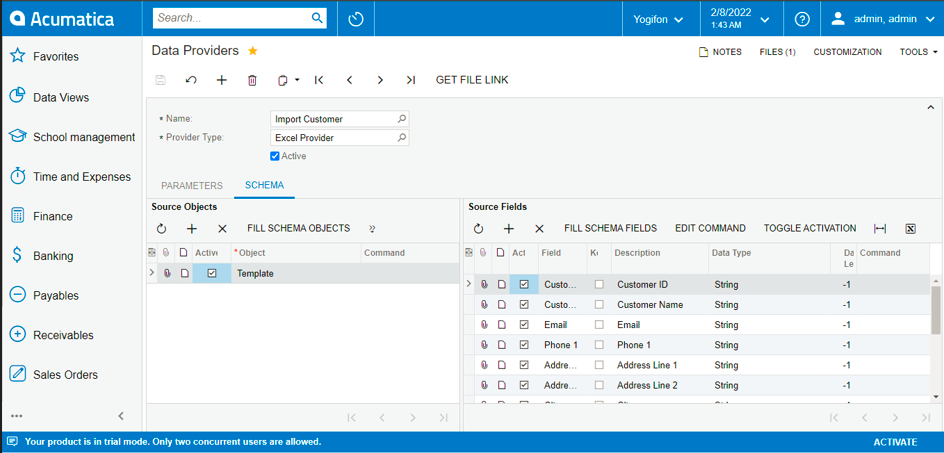
Task: Toggle the Active provider checkbox
Action: pyautogui.click(x=275, y=156)
